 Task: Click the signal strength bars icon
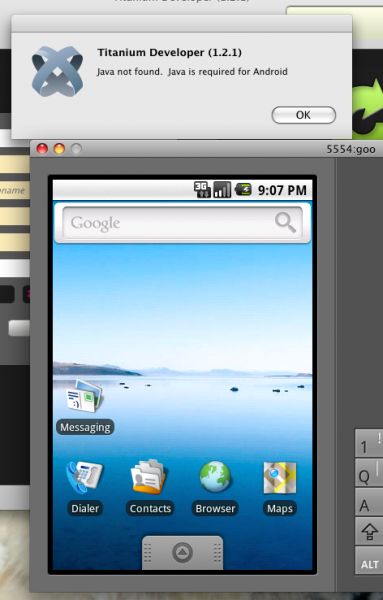[x=222, y=189]
